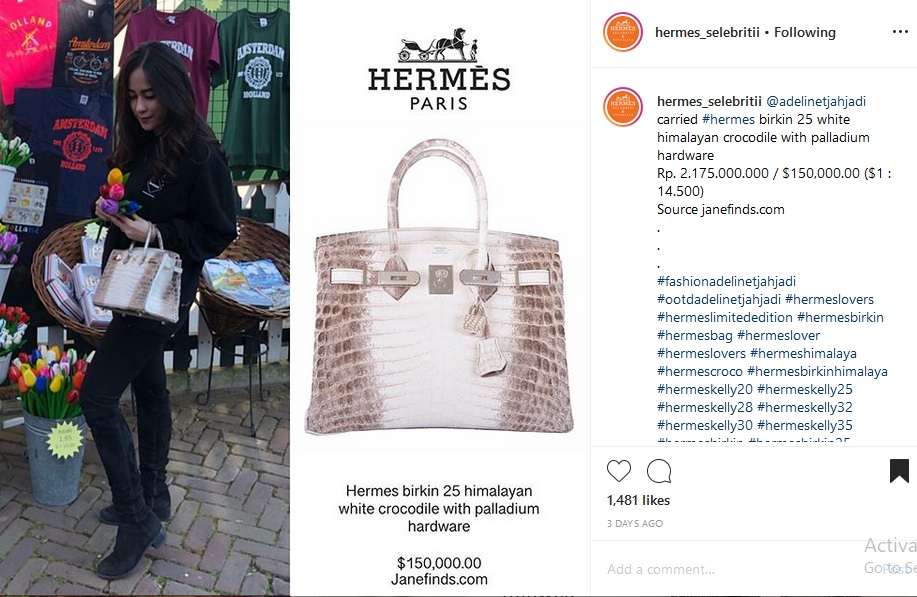The height and width of the screenshot is (597, 917).
Task: Open the #hermes hashtag in caption
Action: click(728, 119)
